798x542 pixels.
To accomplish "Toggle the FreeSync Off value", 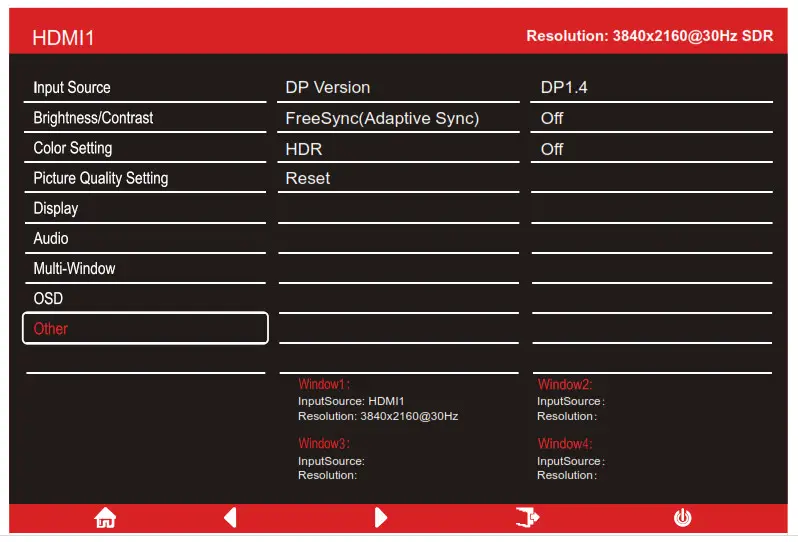I will pos(651,118).
